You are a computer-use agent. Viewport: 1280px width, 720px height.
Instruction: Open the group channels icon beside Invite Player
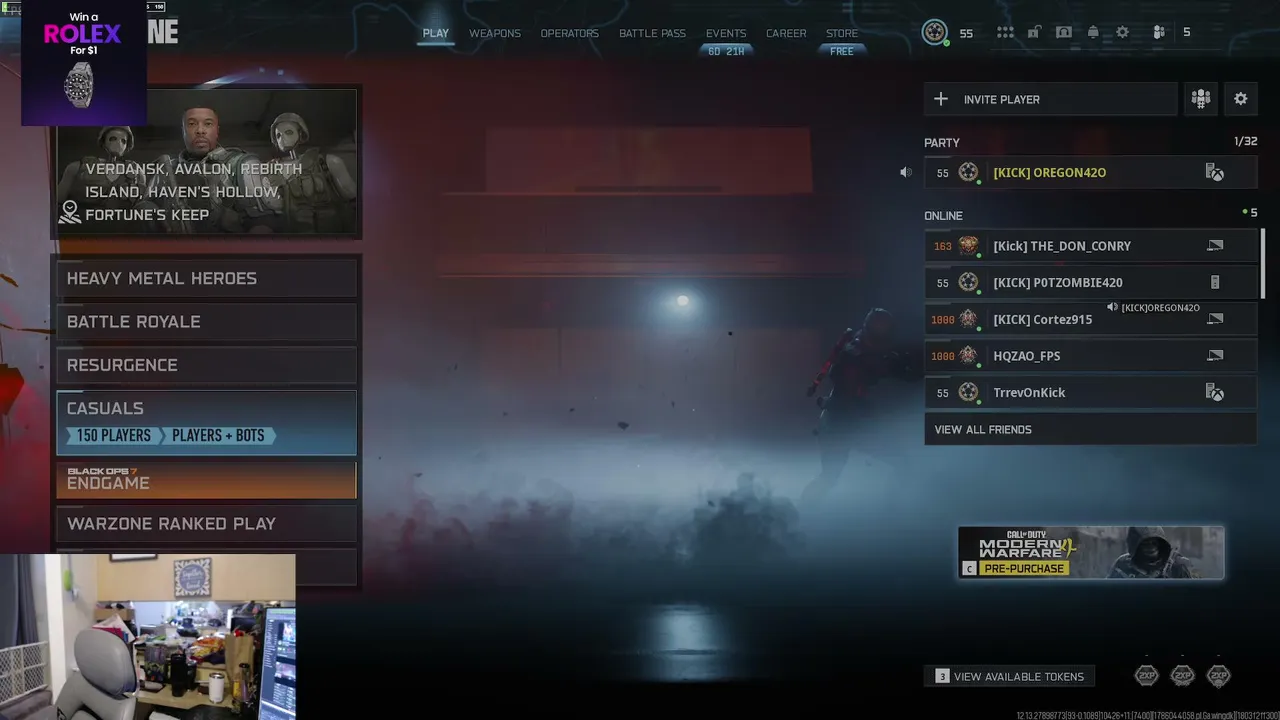(1201, 99)
